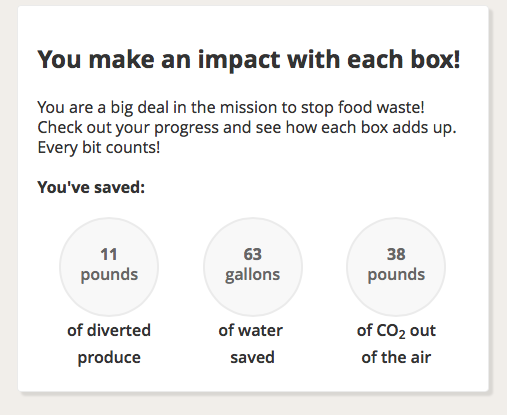This screenshot has width=507, height=415.
Task: Click the 11 pounds circle badge
Action: 109,267
